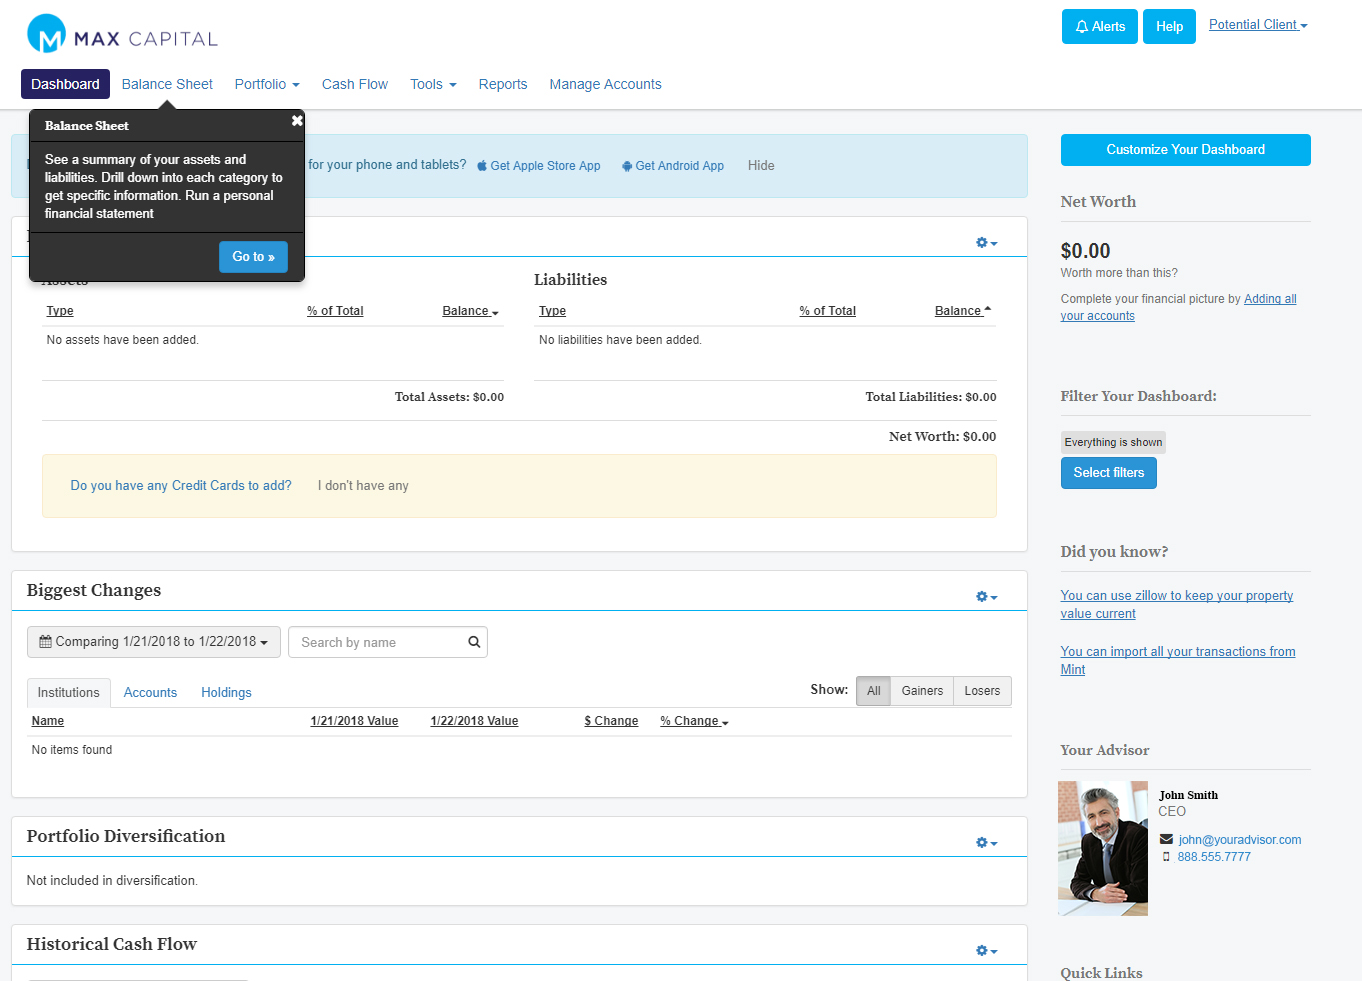Show All changes
Image resolution: width=1362 pixels, height=981 pixels.
click(x=873, y=691)
